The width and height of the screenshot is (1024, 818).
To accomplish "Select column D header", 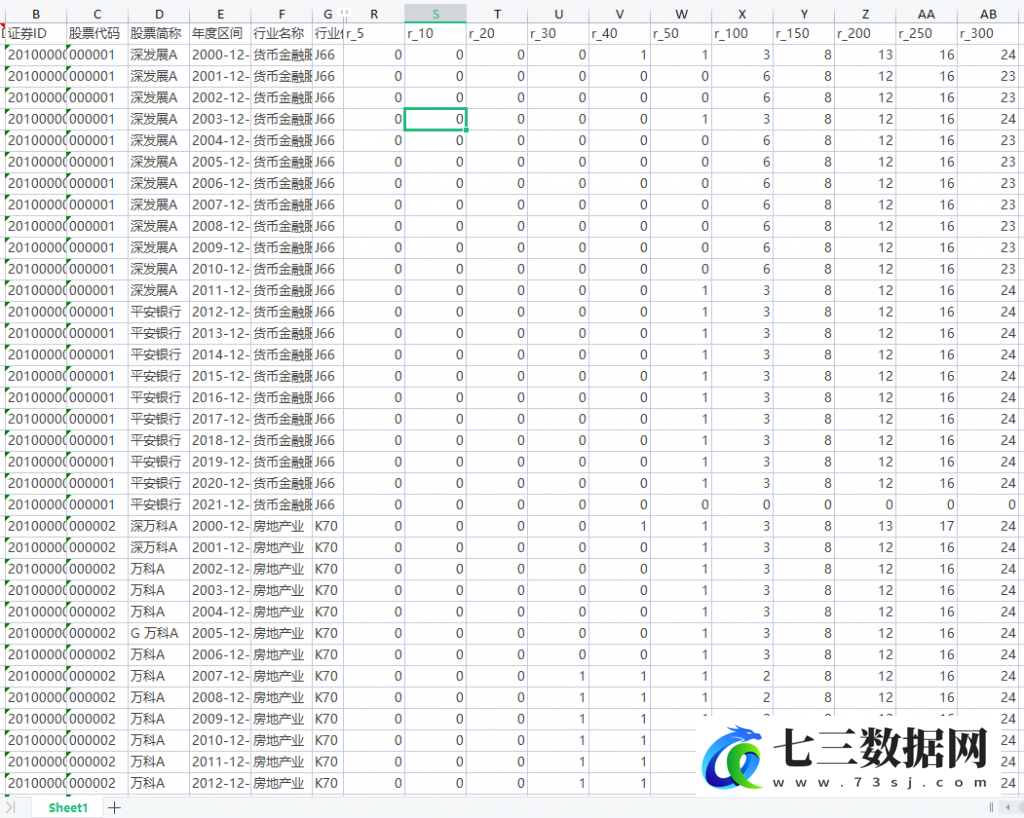I will pos(159,14).
